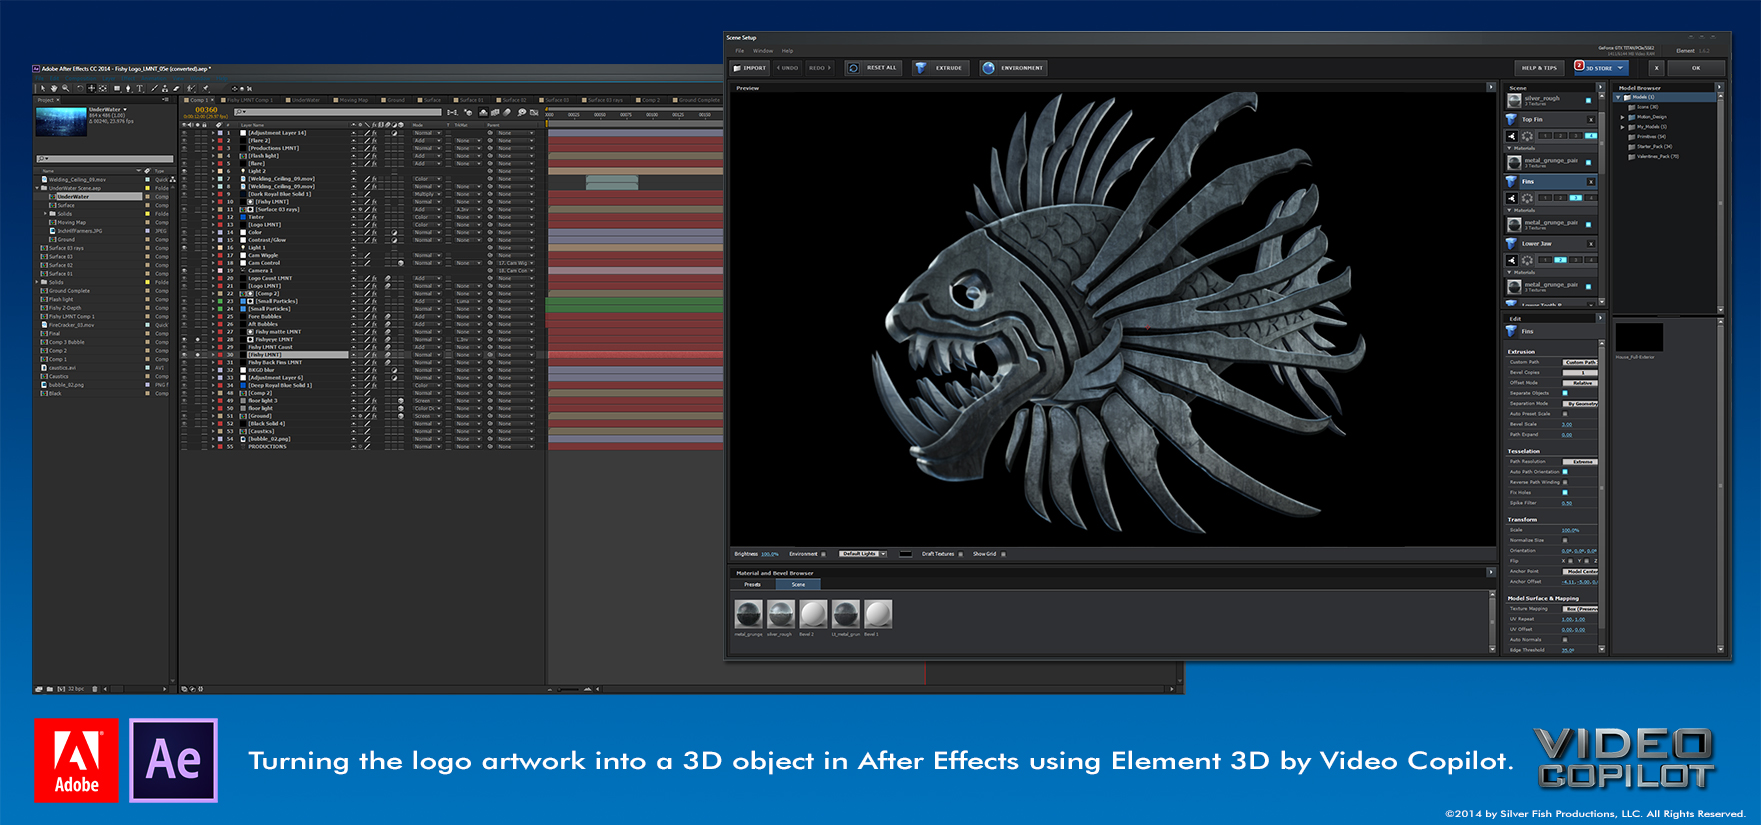Open the Window menu in Scene Setup
1761x825 pixels.
pos(762,50)
